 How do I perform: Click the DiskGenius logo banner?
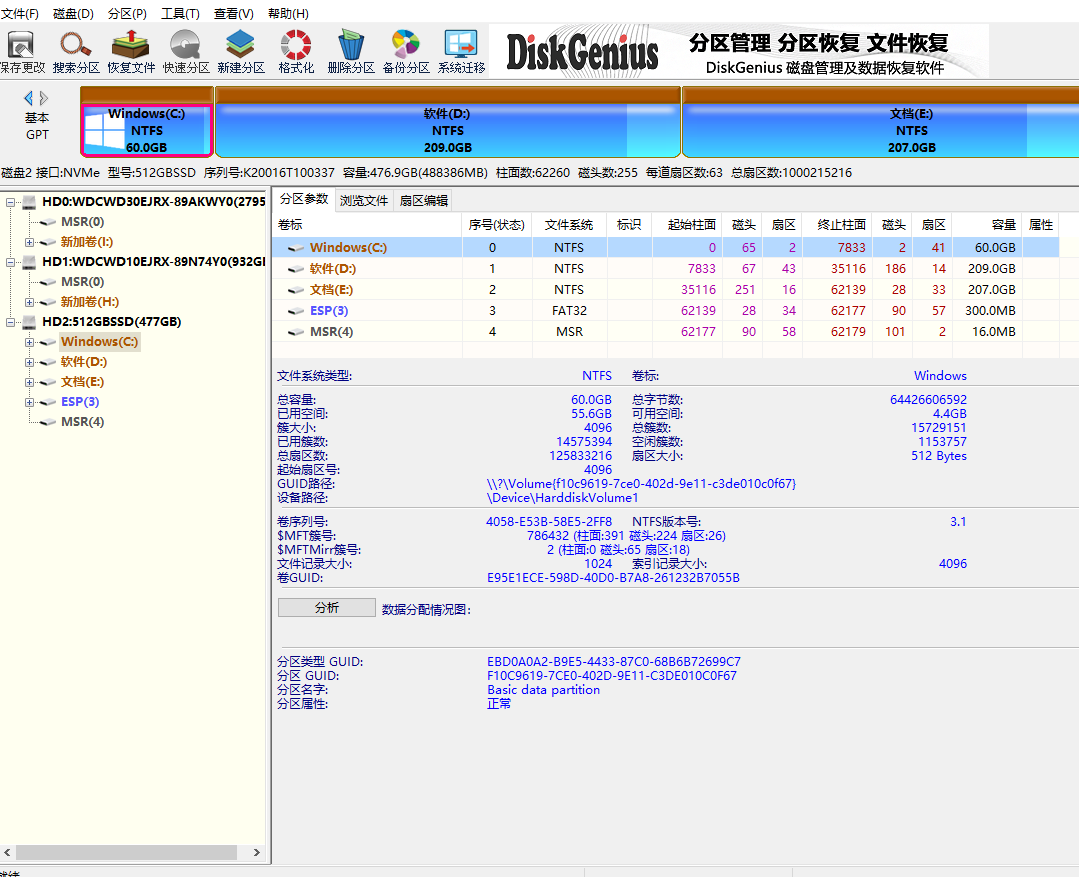coord(738,52)
